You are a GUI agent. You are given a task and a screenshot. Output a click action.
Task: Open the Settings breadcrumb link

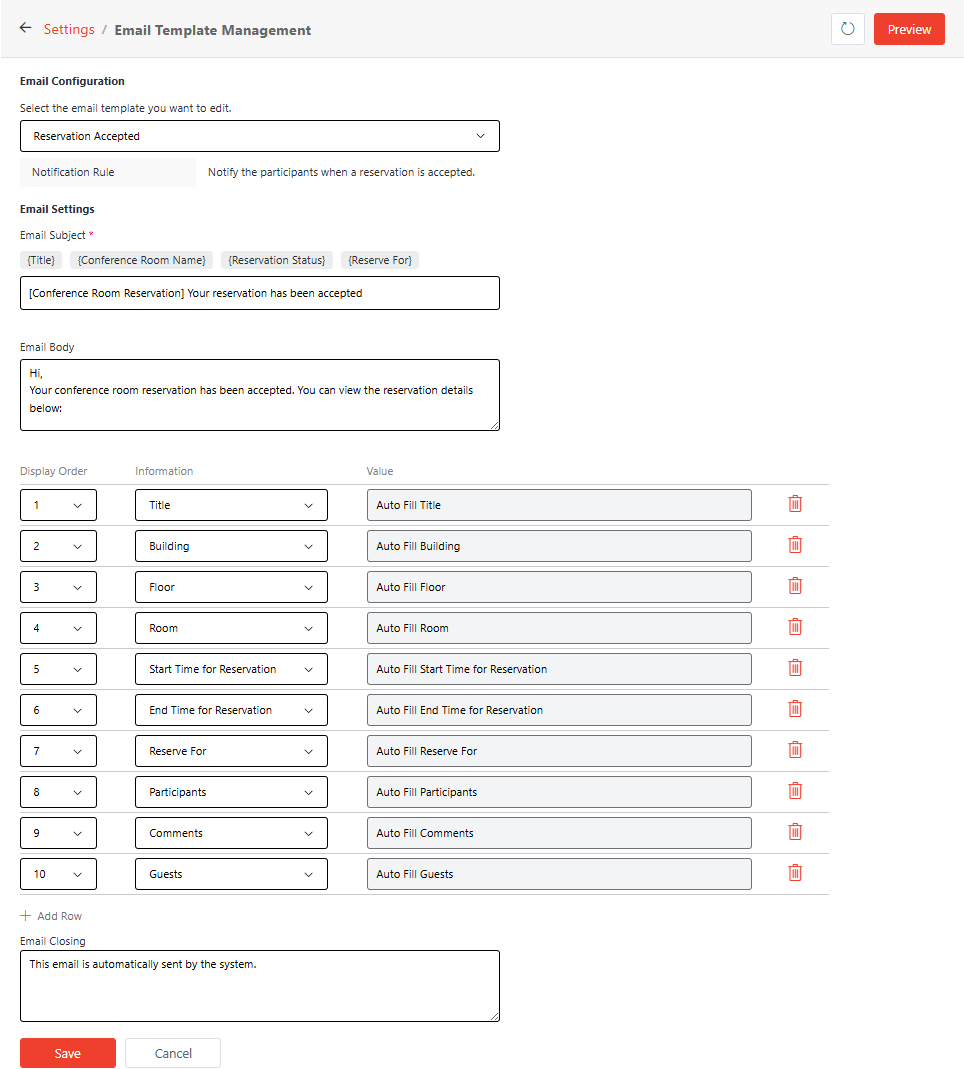[x=69, y=29]
